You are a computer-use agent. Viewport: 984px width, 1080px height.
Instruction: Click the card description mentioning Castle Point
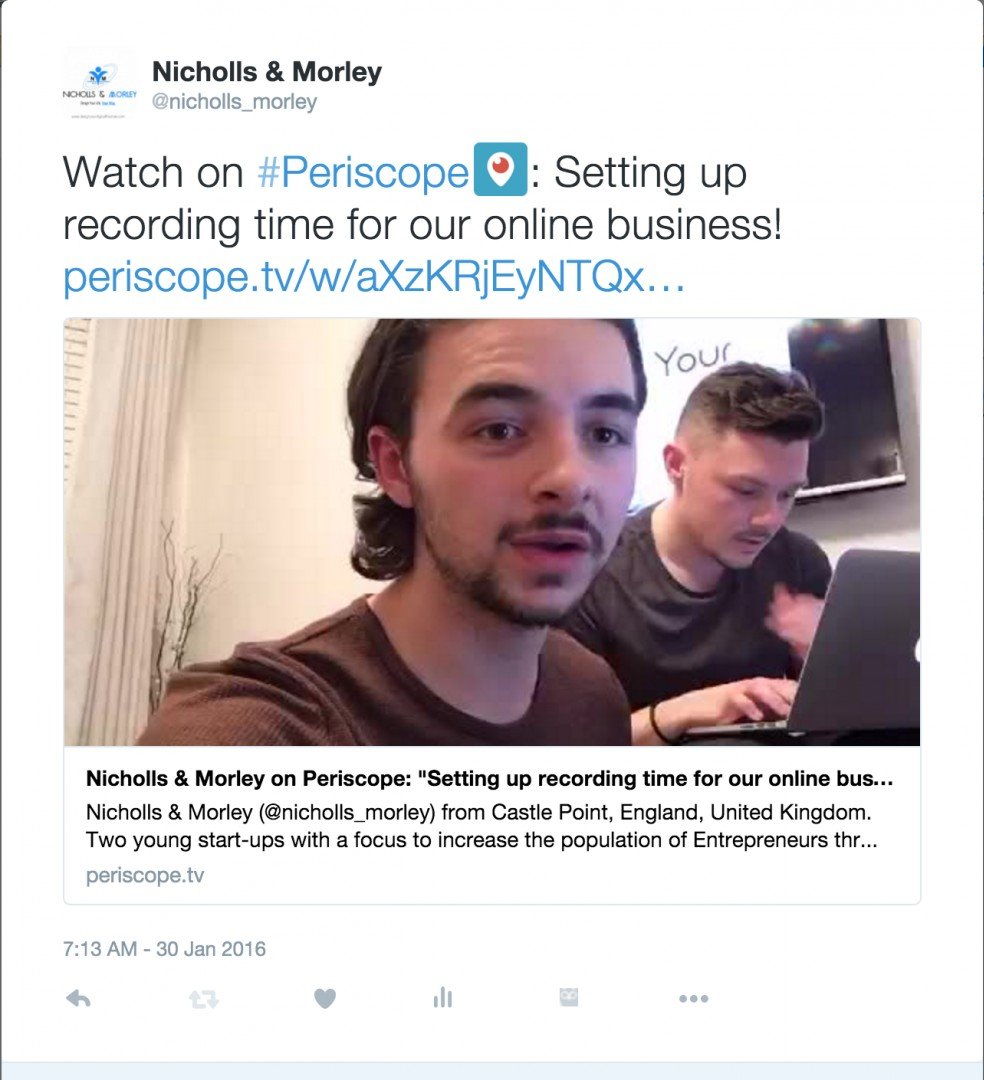coord(481,826)
